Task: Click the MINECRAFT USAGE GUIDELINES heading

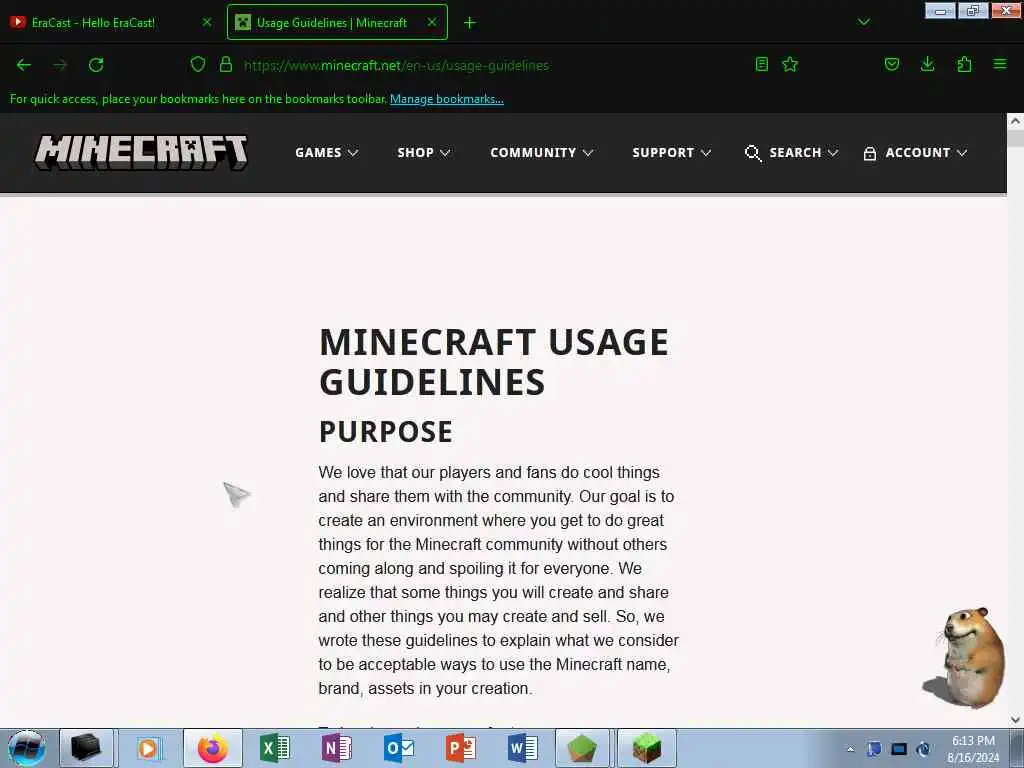Action: 494,362
